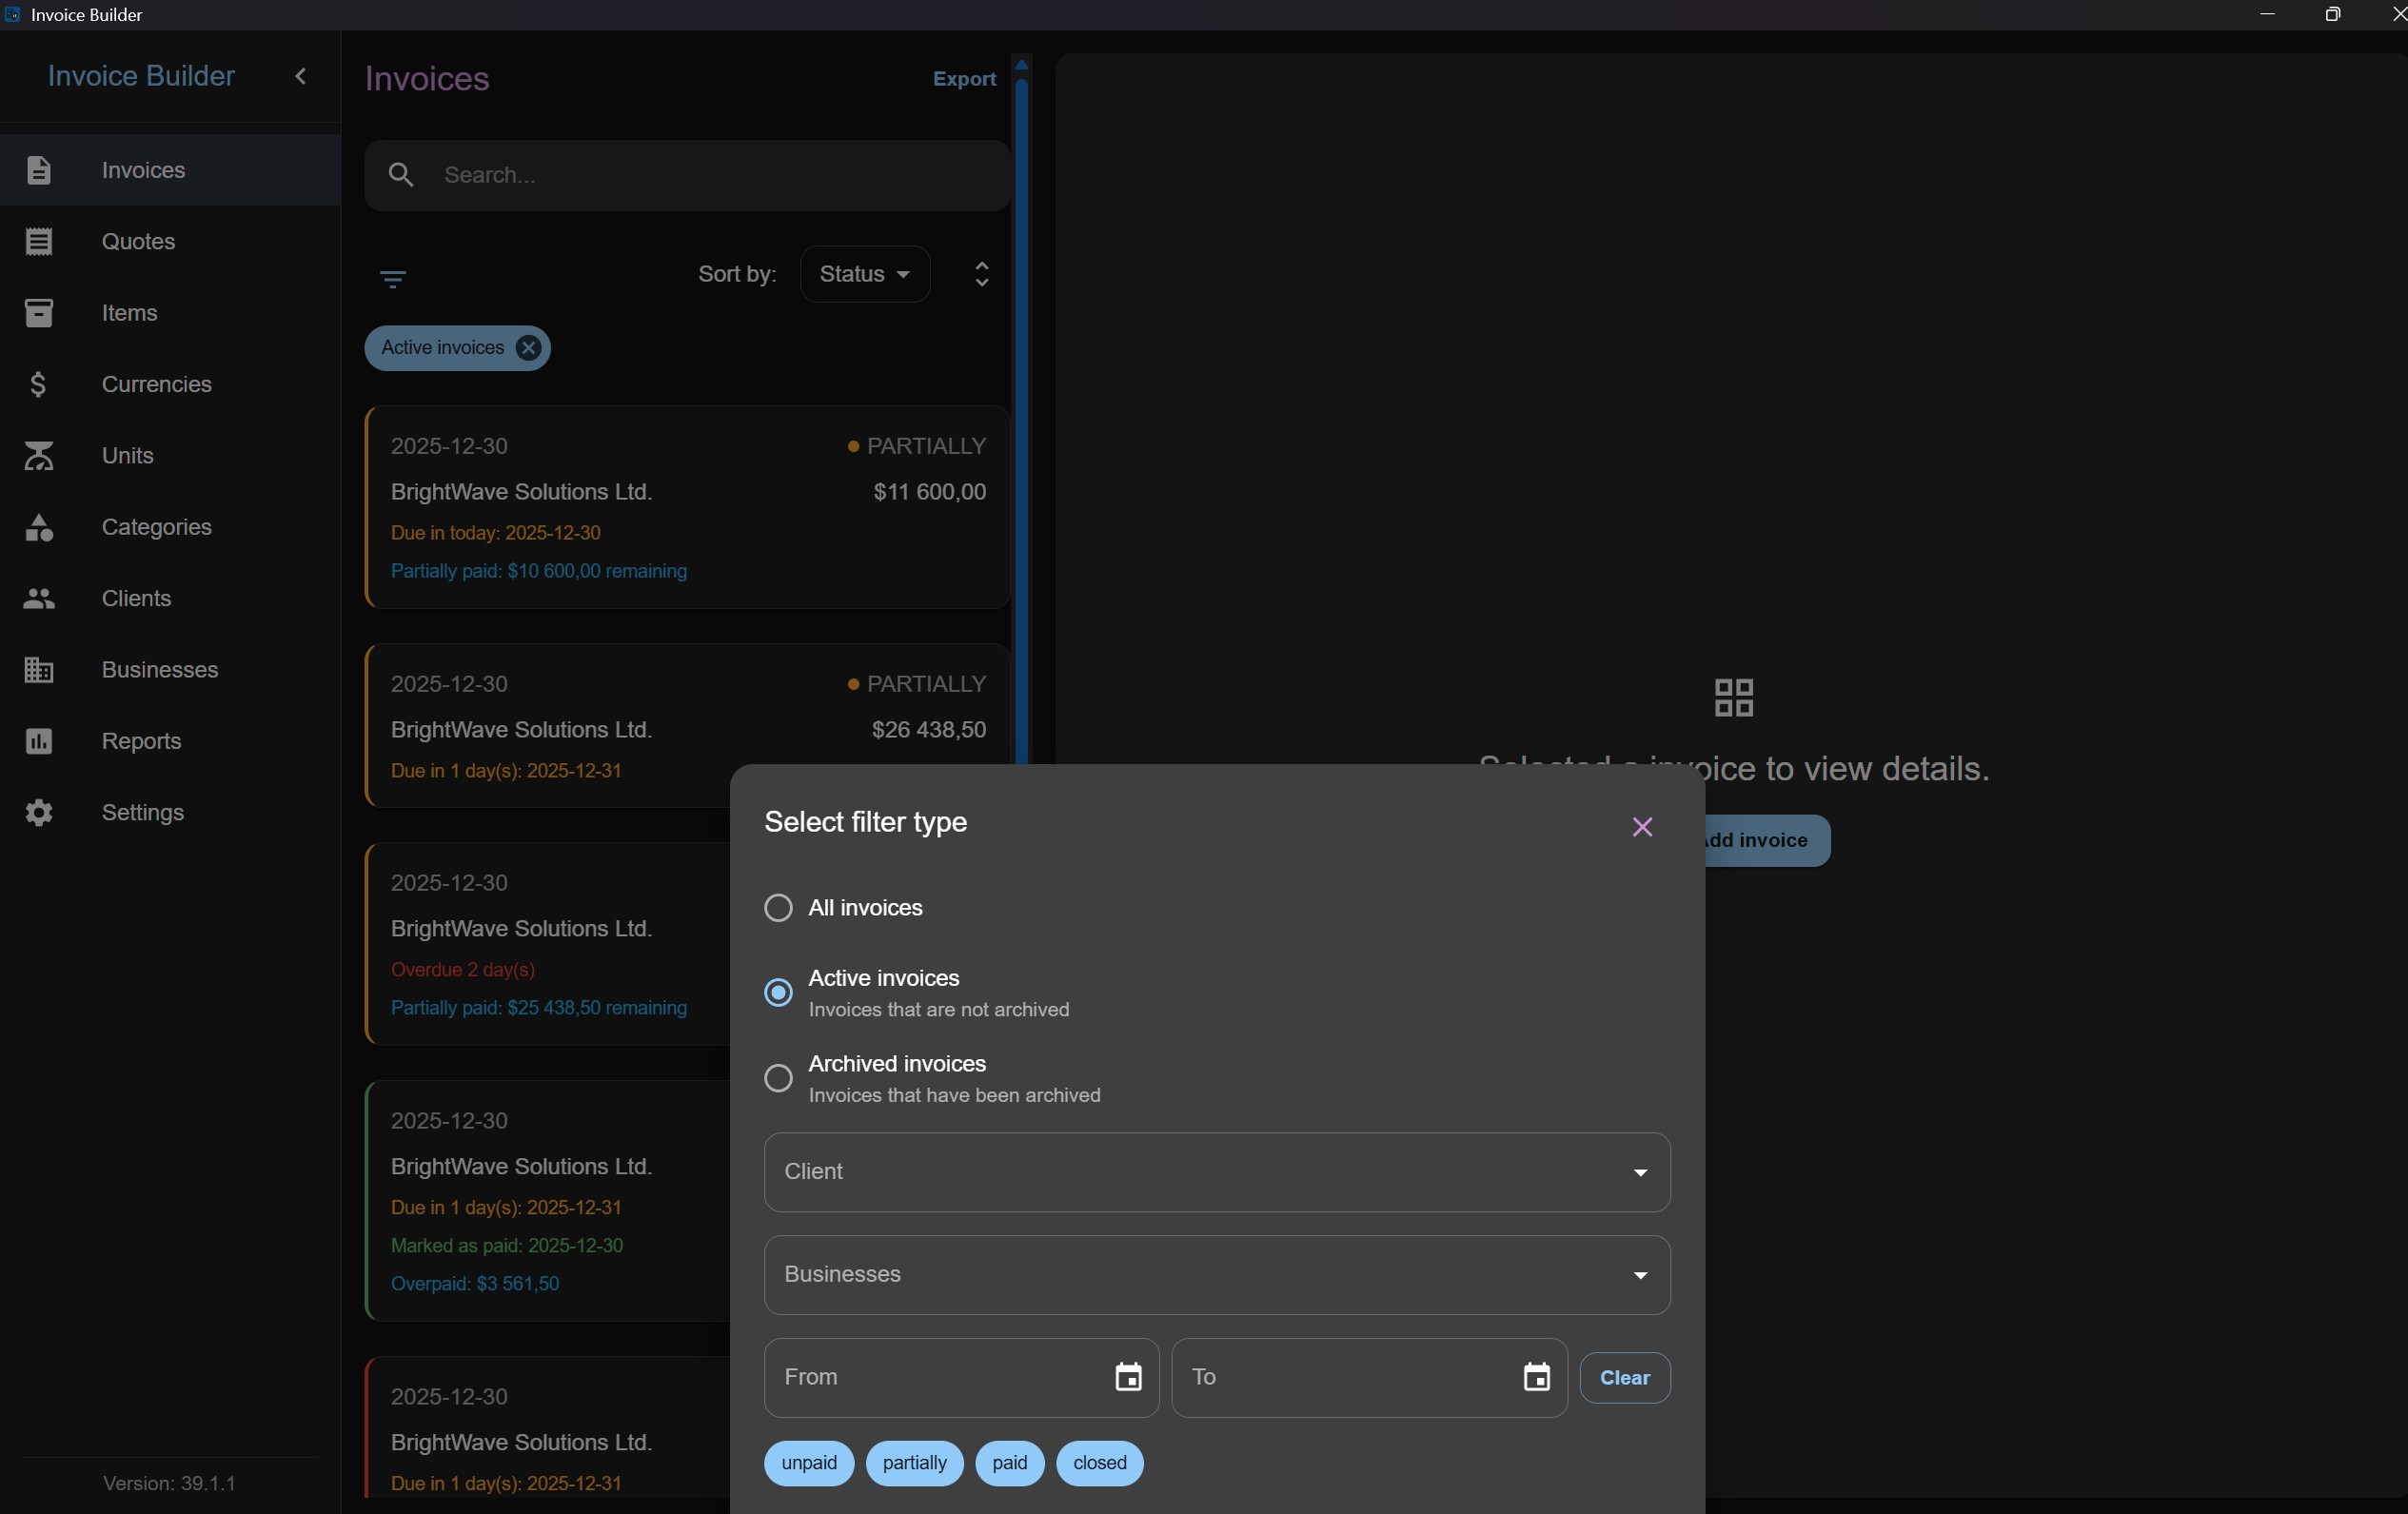Toggle the unpaid status chip
This screenshot has height=1514, width=2408.
809,1463
